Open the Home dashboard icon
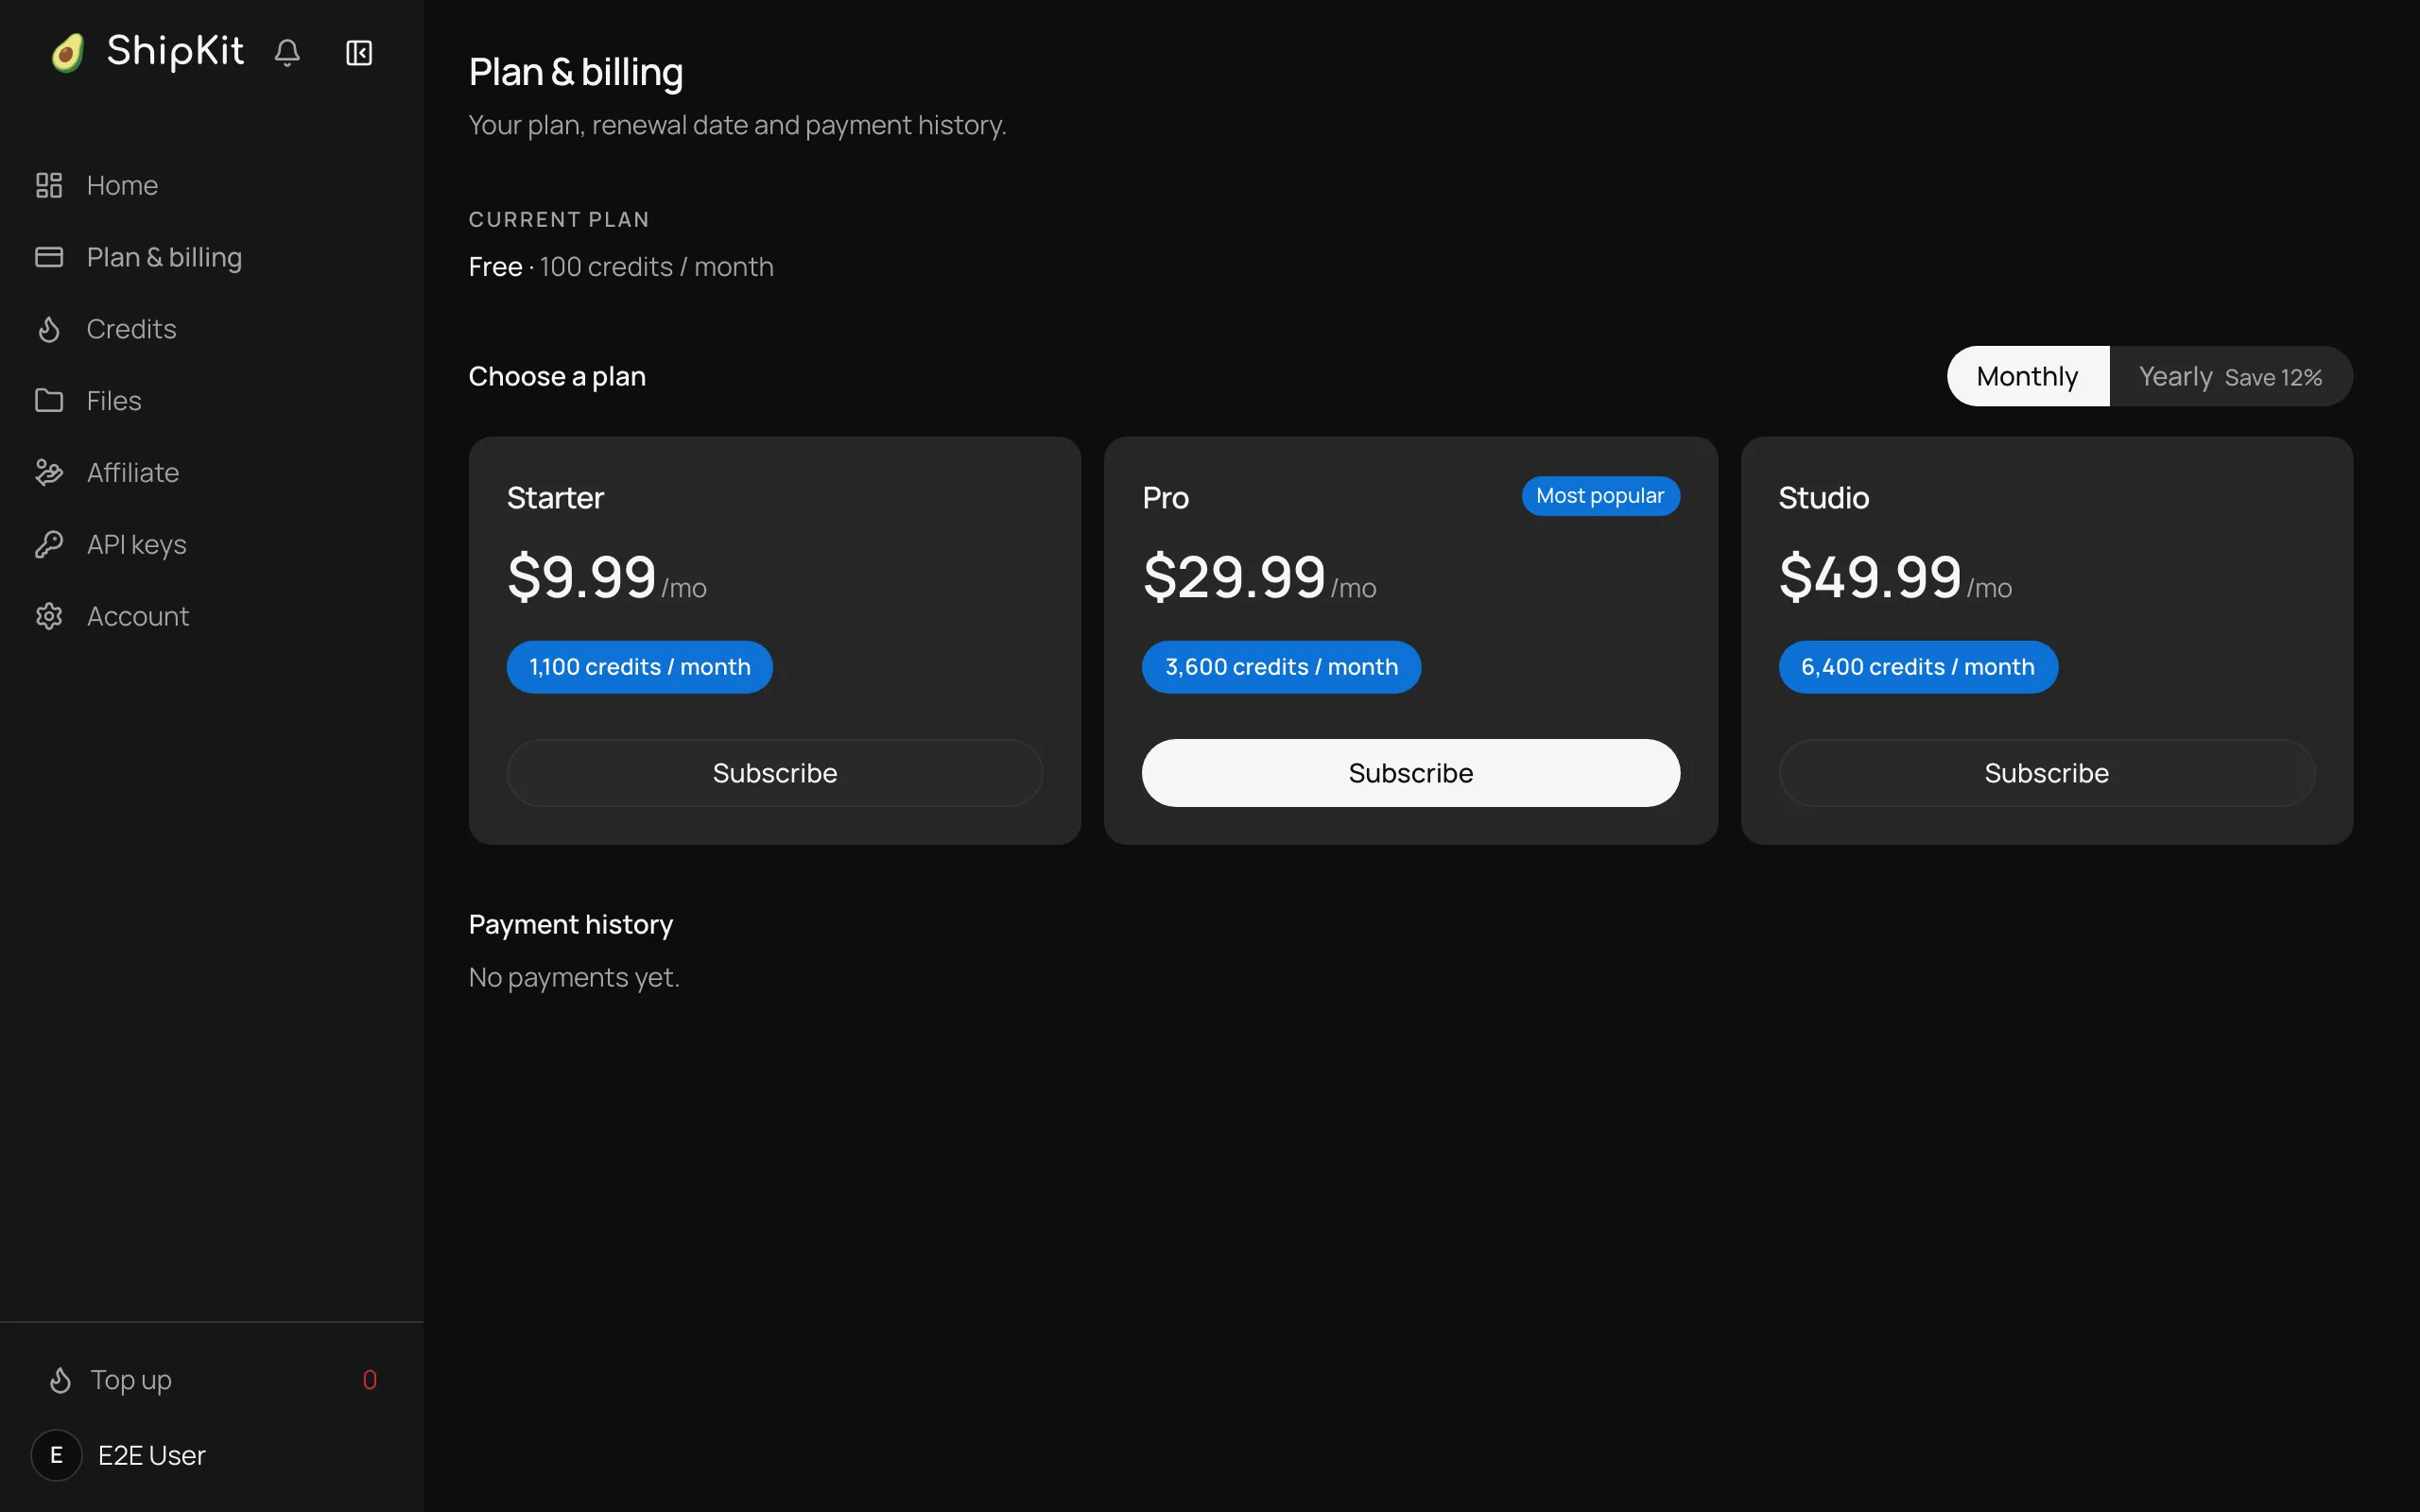This screenshot has width=2420, height=1512. 49,185
